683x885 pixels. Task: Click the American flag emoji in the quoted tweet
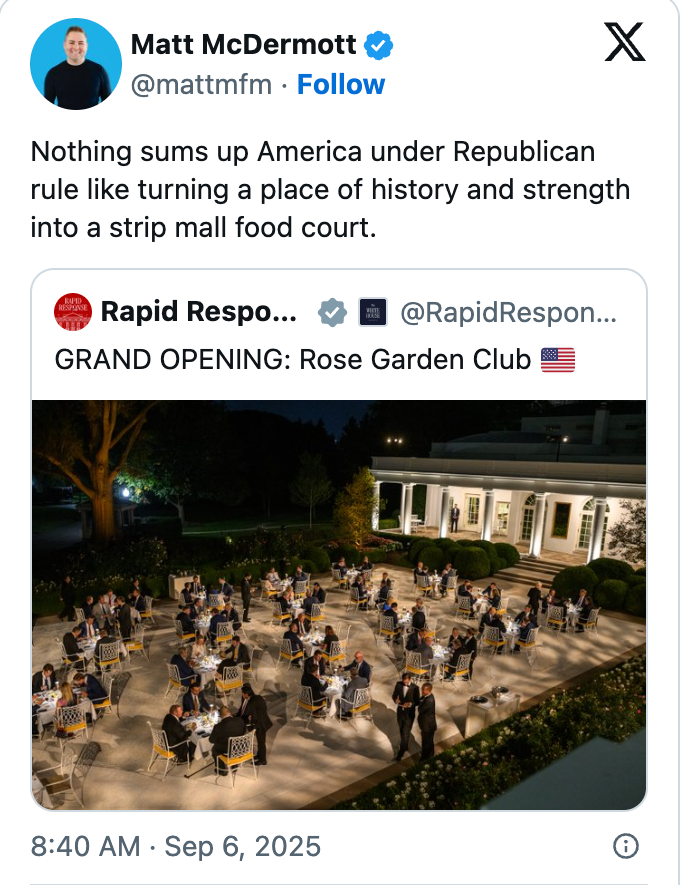point(560,359)
